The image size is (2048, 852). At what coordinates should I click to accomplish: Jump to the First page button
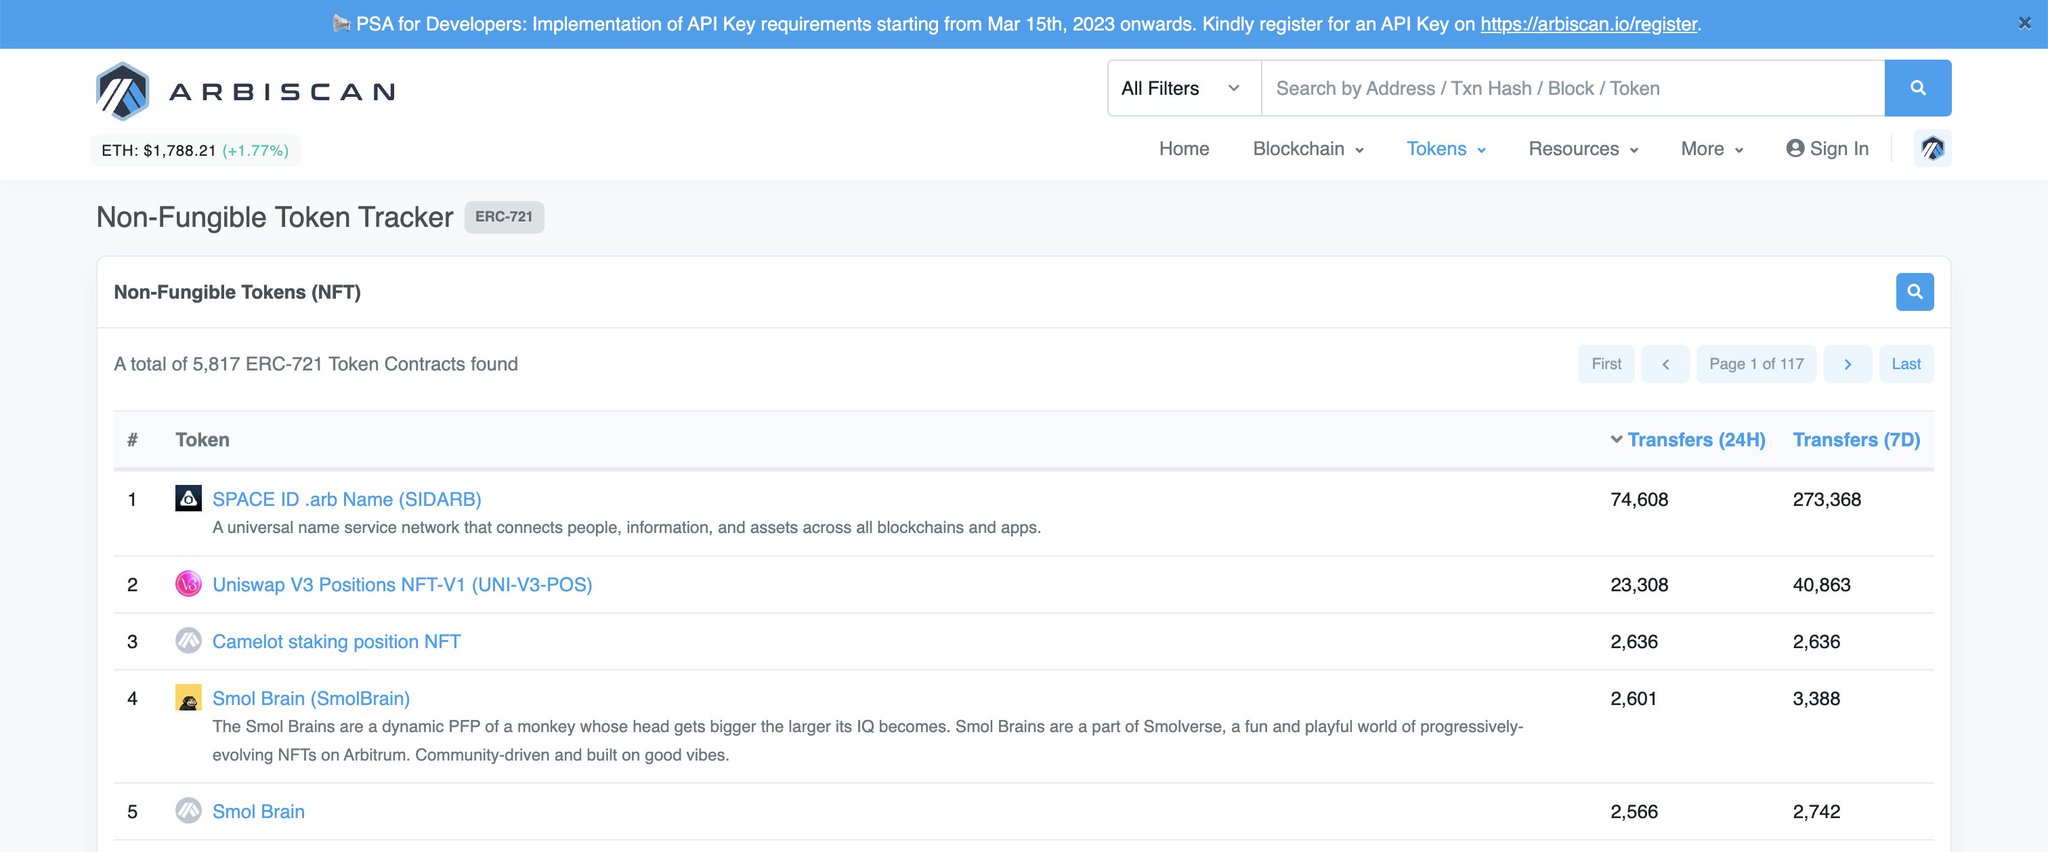[x=1606, y=364]
